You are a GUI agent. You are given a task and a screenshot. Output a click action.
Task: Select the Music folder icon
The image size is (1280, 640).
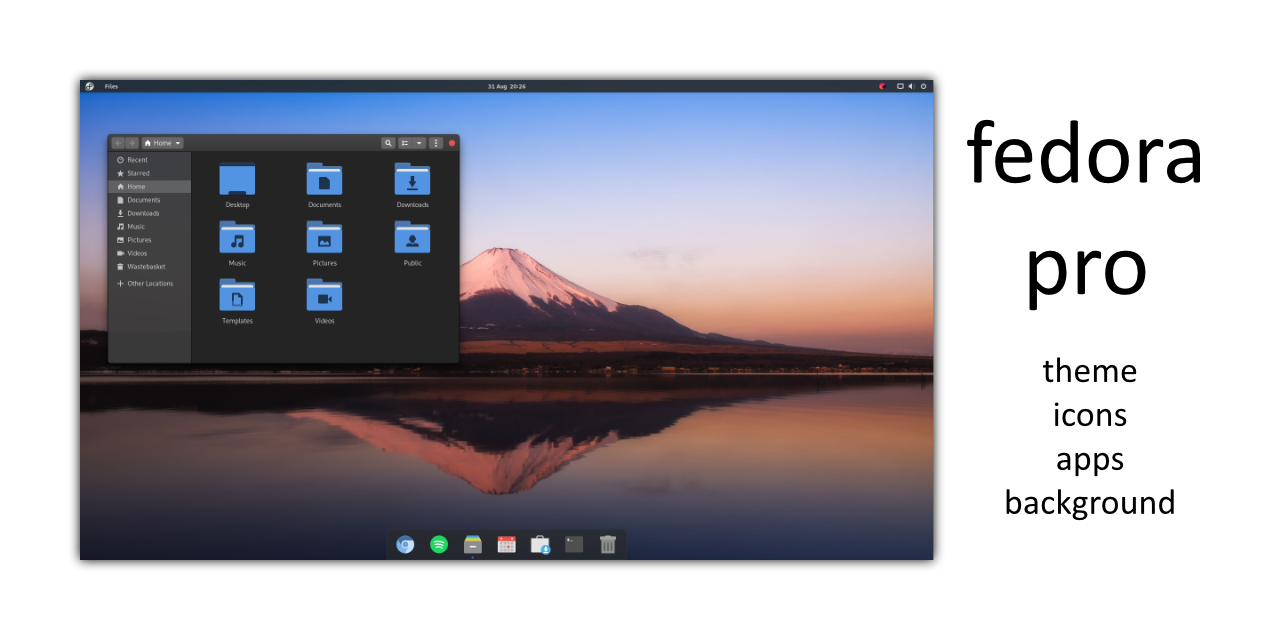point(237,238)
